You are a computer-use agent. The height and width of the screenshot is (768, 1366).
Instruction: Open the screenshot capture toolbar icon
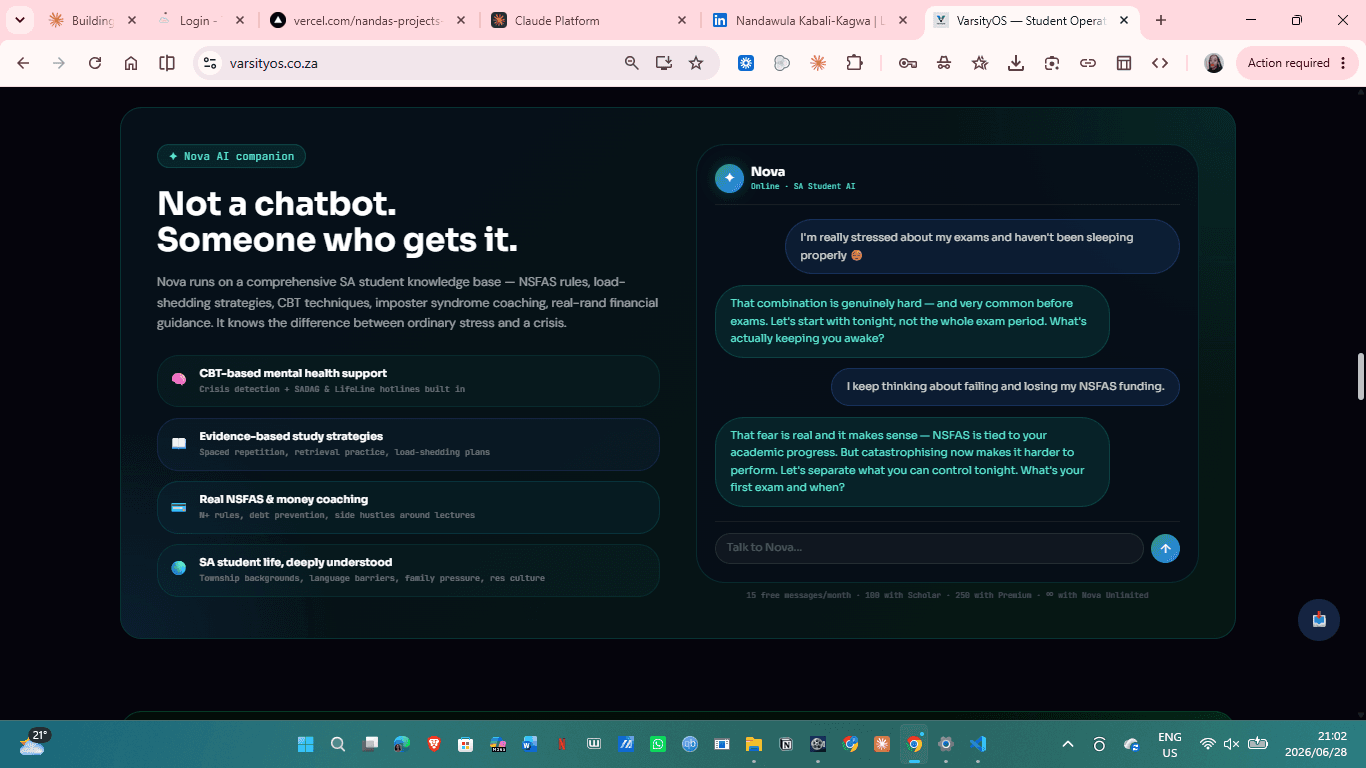(1052, 63)
